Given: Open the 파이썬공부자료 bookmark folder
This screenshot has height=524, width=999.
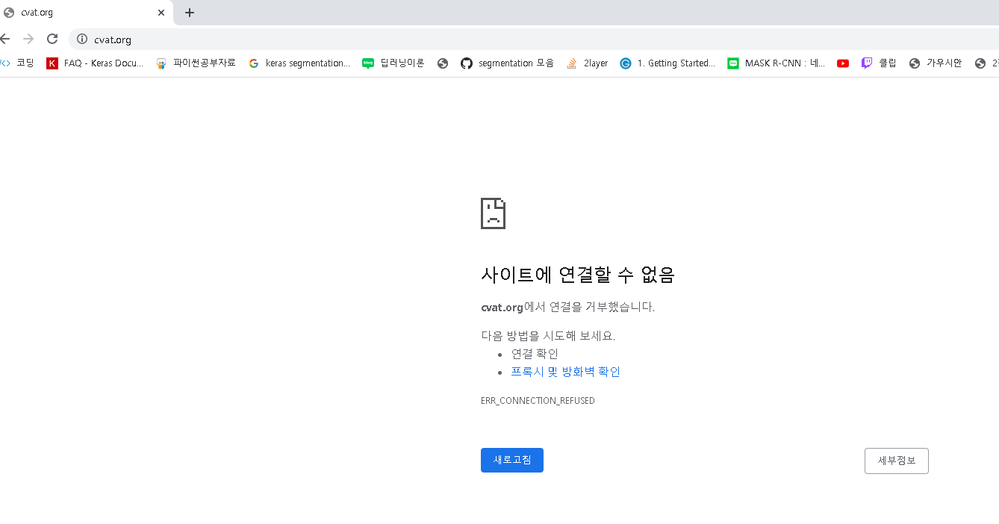Looking at the screenshot, I should pos(196,63).
